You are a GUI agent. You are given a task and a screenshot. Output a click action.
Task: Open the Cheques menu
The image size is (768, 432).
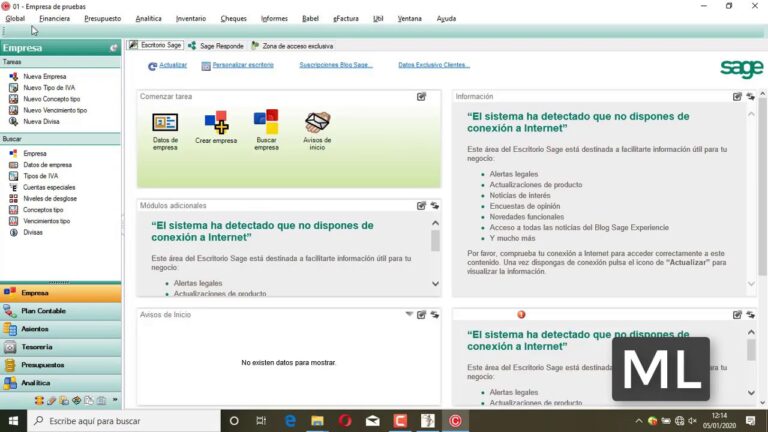tap(233, 19)
